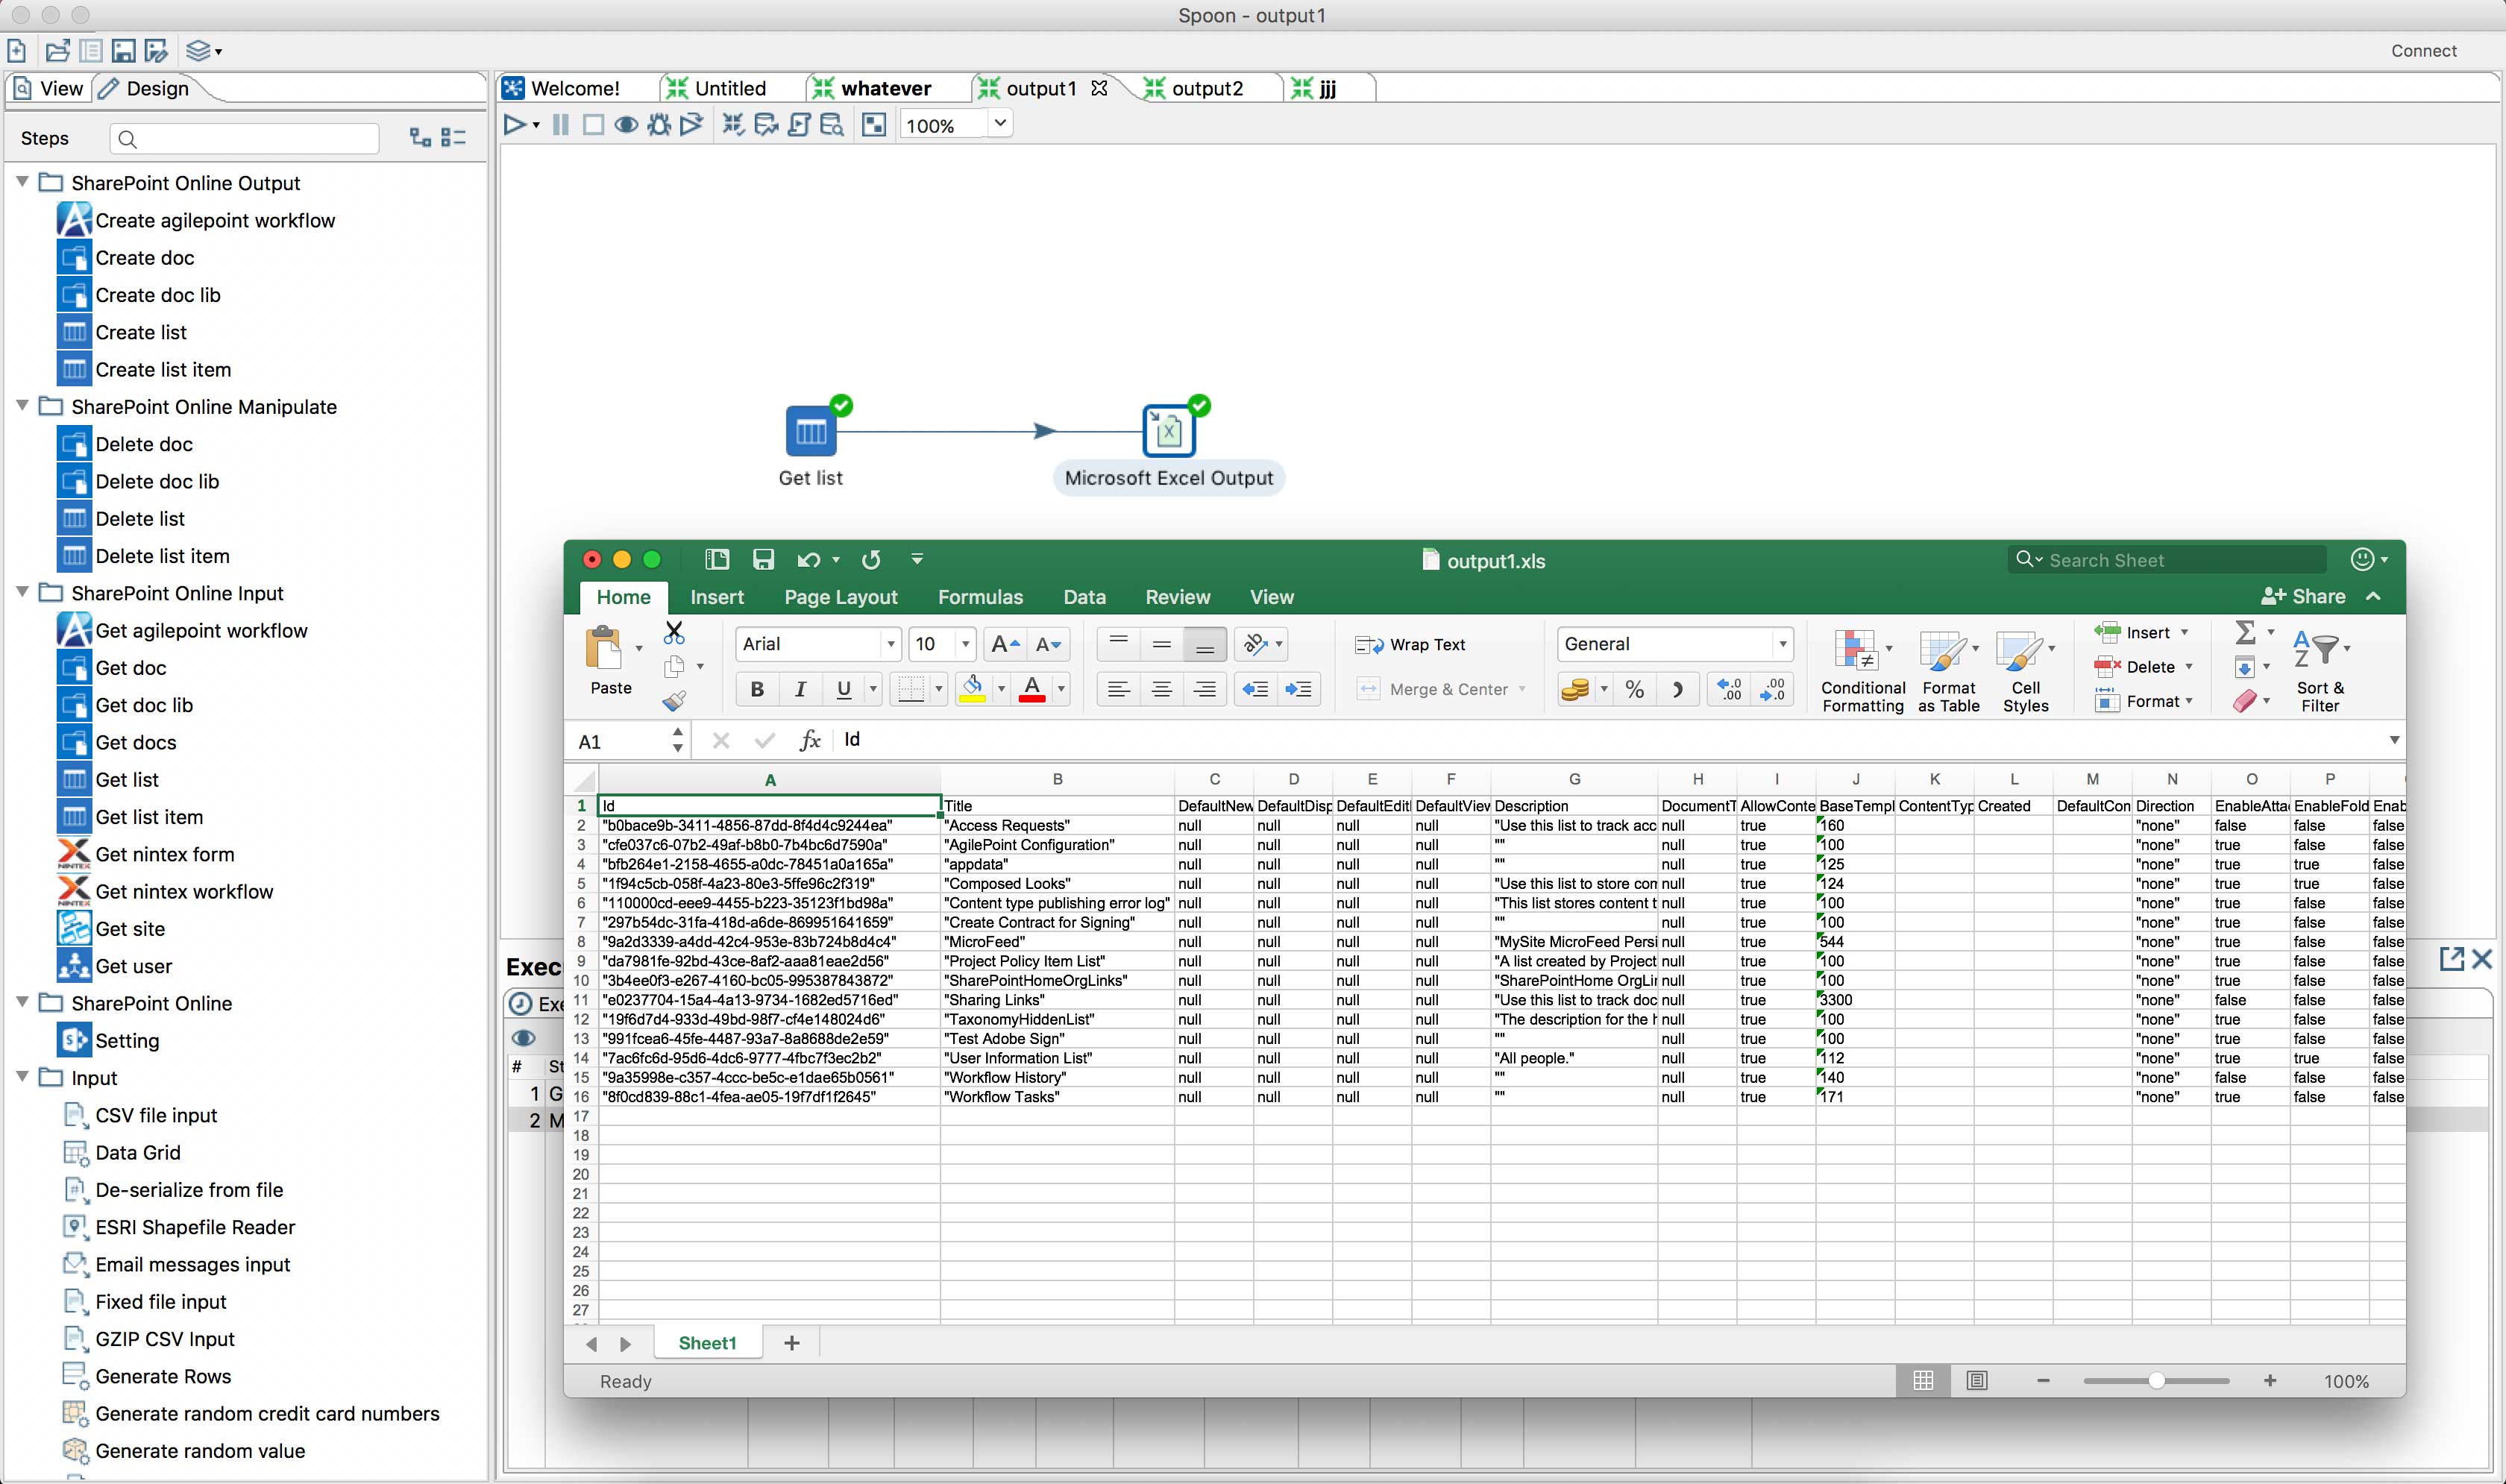The height and width of the screenshot is (1484, 2506).
Task: Switch to the output2 tab
Action: 1207,88
